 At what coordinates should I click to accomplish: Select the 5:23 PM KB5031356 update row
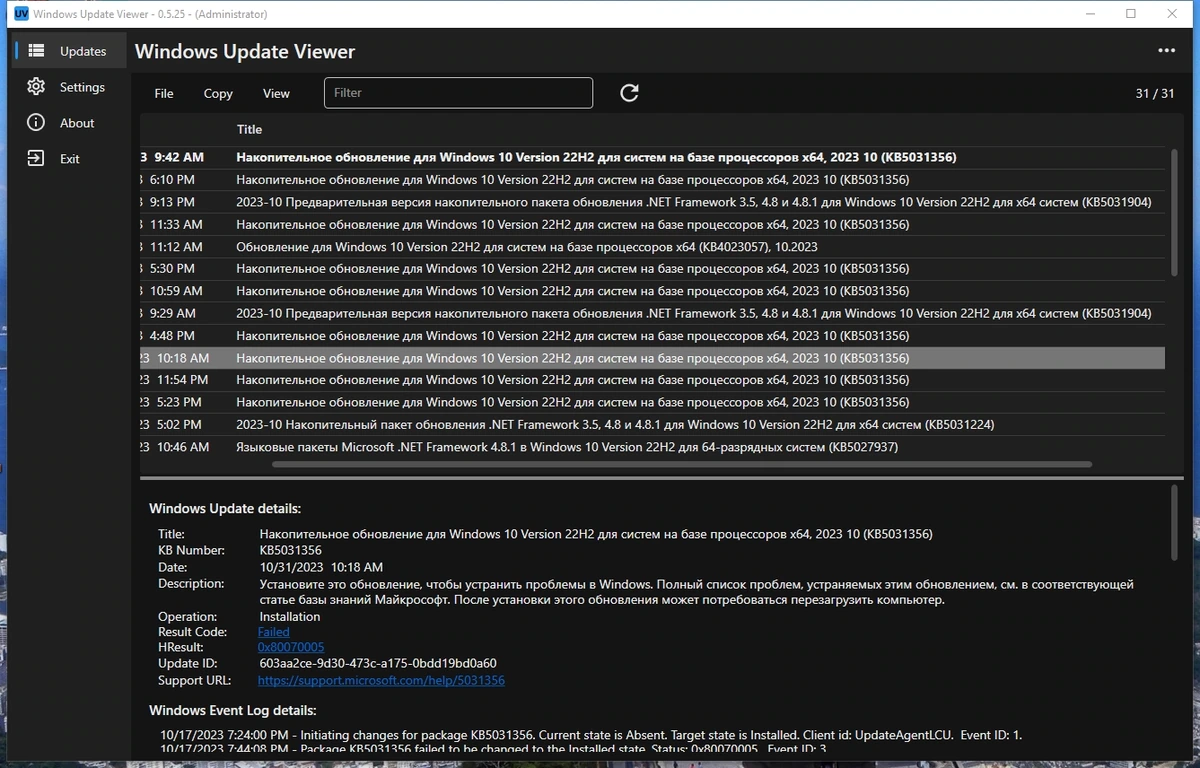coord(652,402)
